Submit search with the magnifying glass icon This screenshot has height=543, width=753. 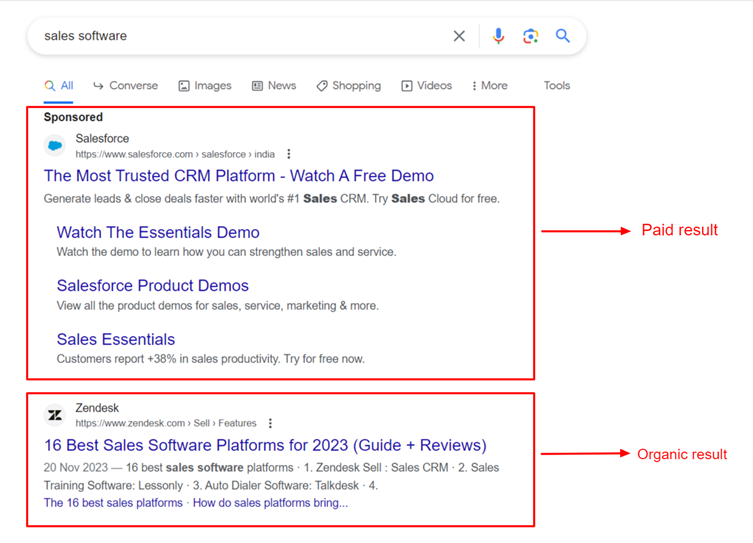pos(563,36)
